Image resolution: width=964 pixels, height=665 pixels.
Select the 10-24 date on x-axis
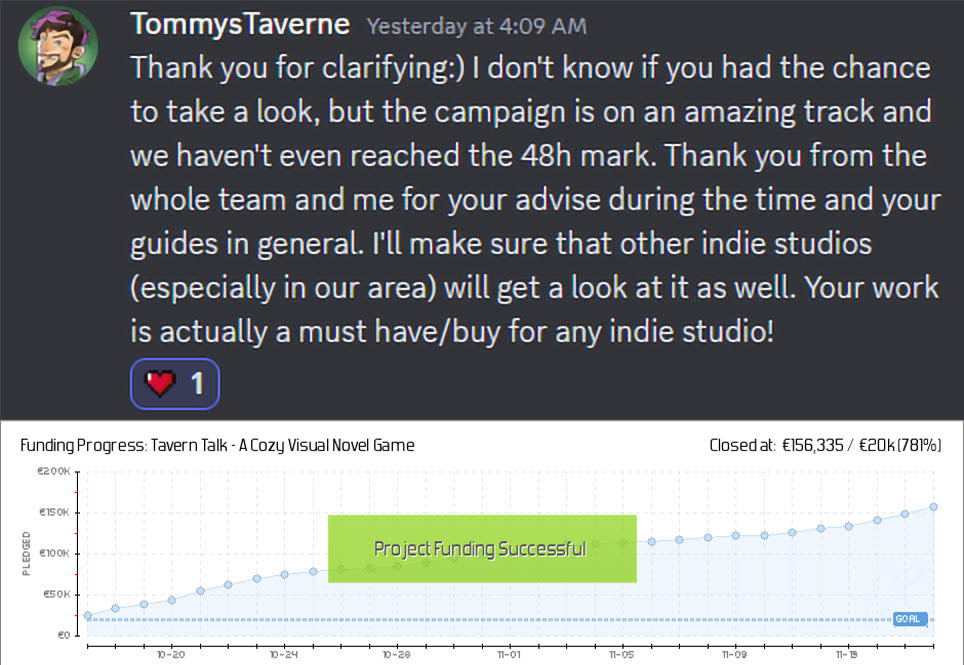pyautogui.click(x=284, y=656)
